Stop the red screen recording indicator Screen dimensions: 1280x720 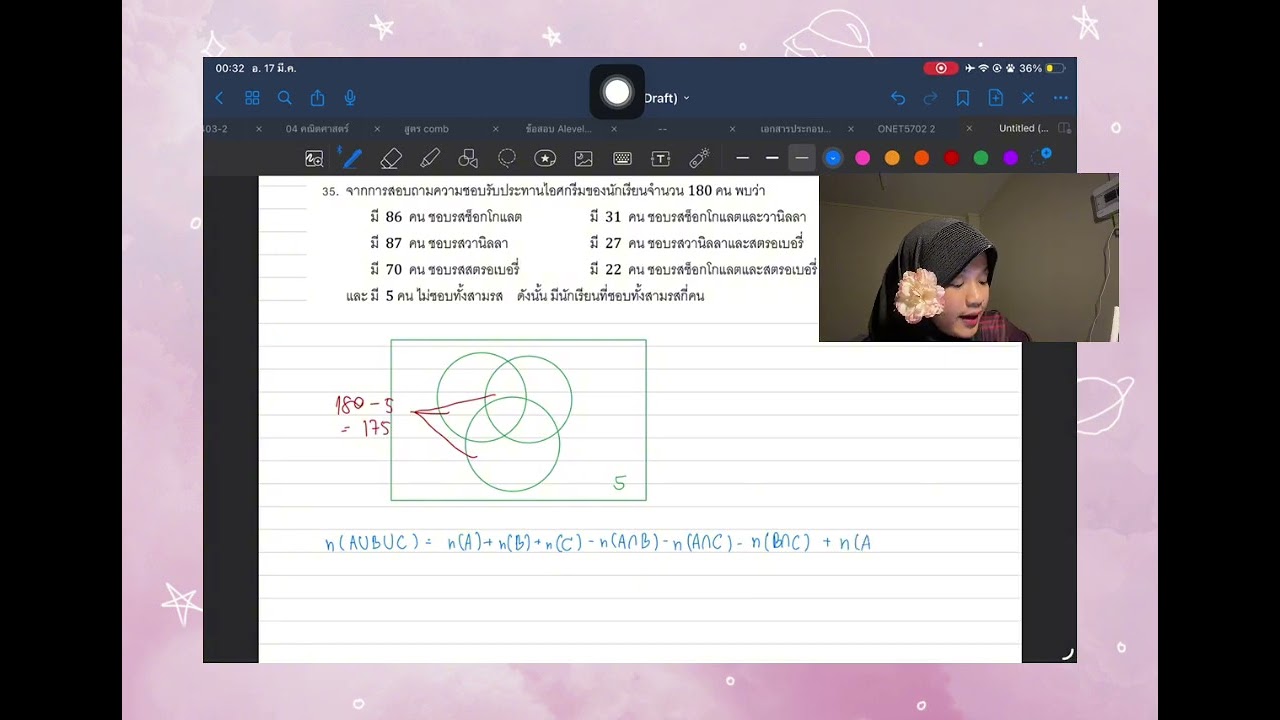pyautogui.click(x=941, y=68)
